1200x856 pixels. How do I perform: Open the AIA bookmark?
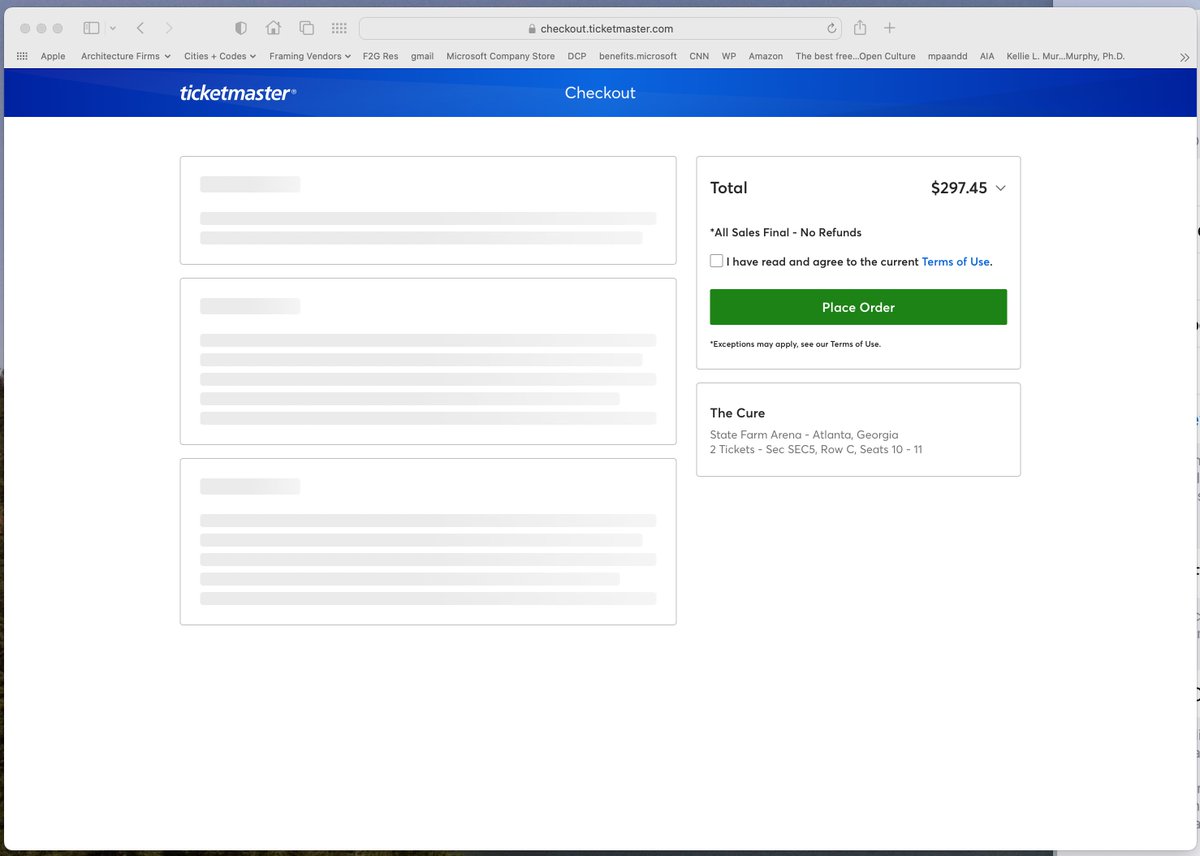(x=987, y=56)
